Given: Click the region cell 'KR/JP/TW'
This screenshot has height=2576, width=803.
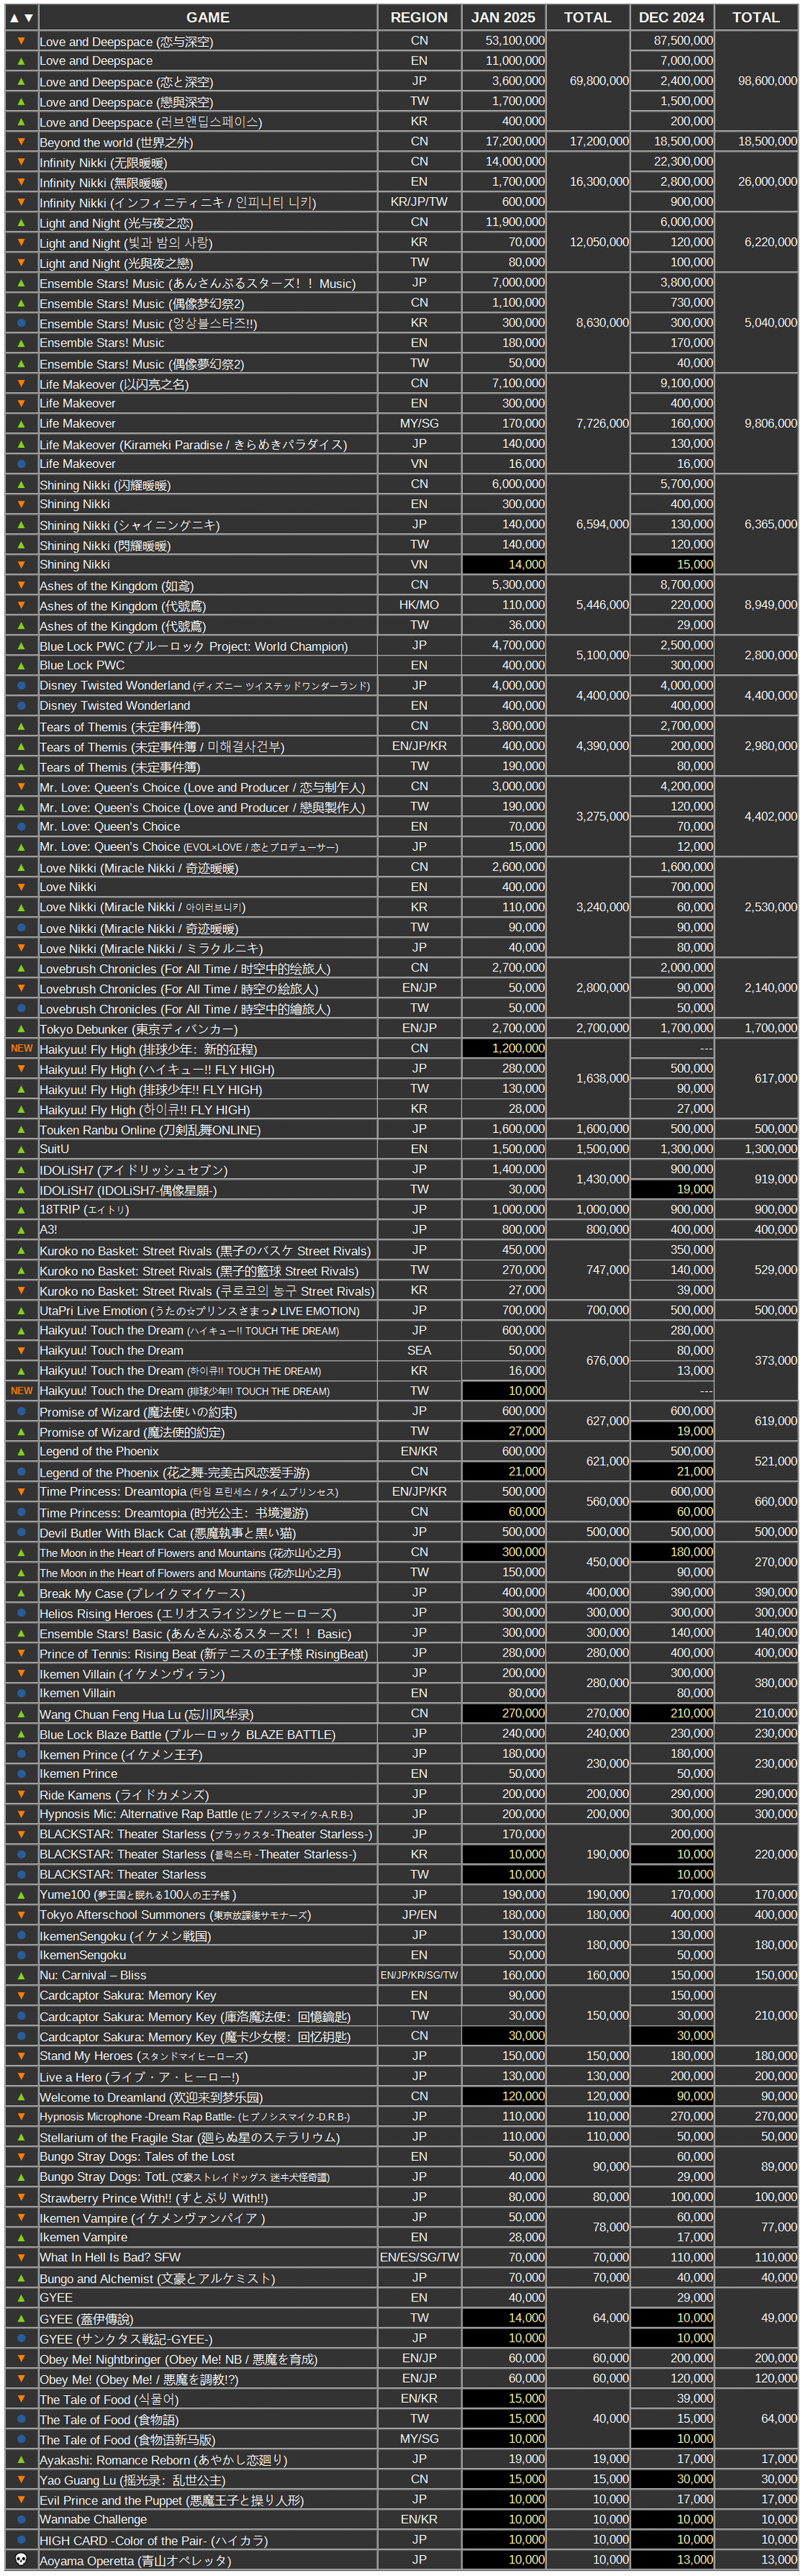Looking at the screenshot, I should tap(419, 202).
